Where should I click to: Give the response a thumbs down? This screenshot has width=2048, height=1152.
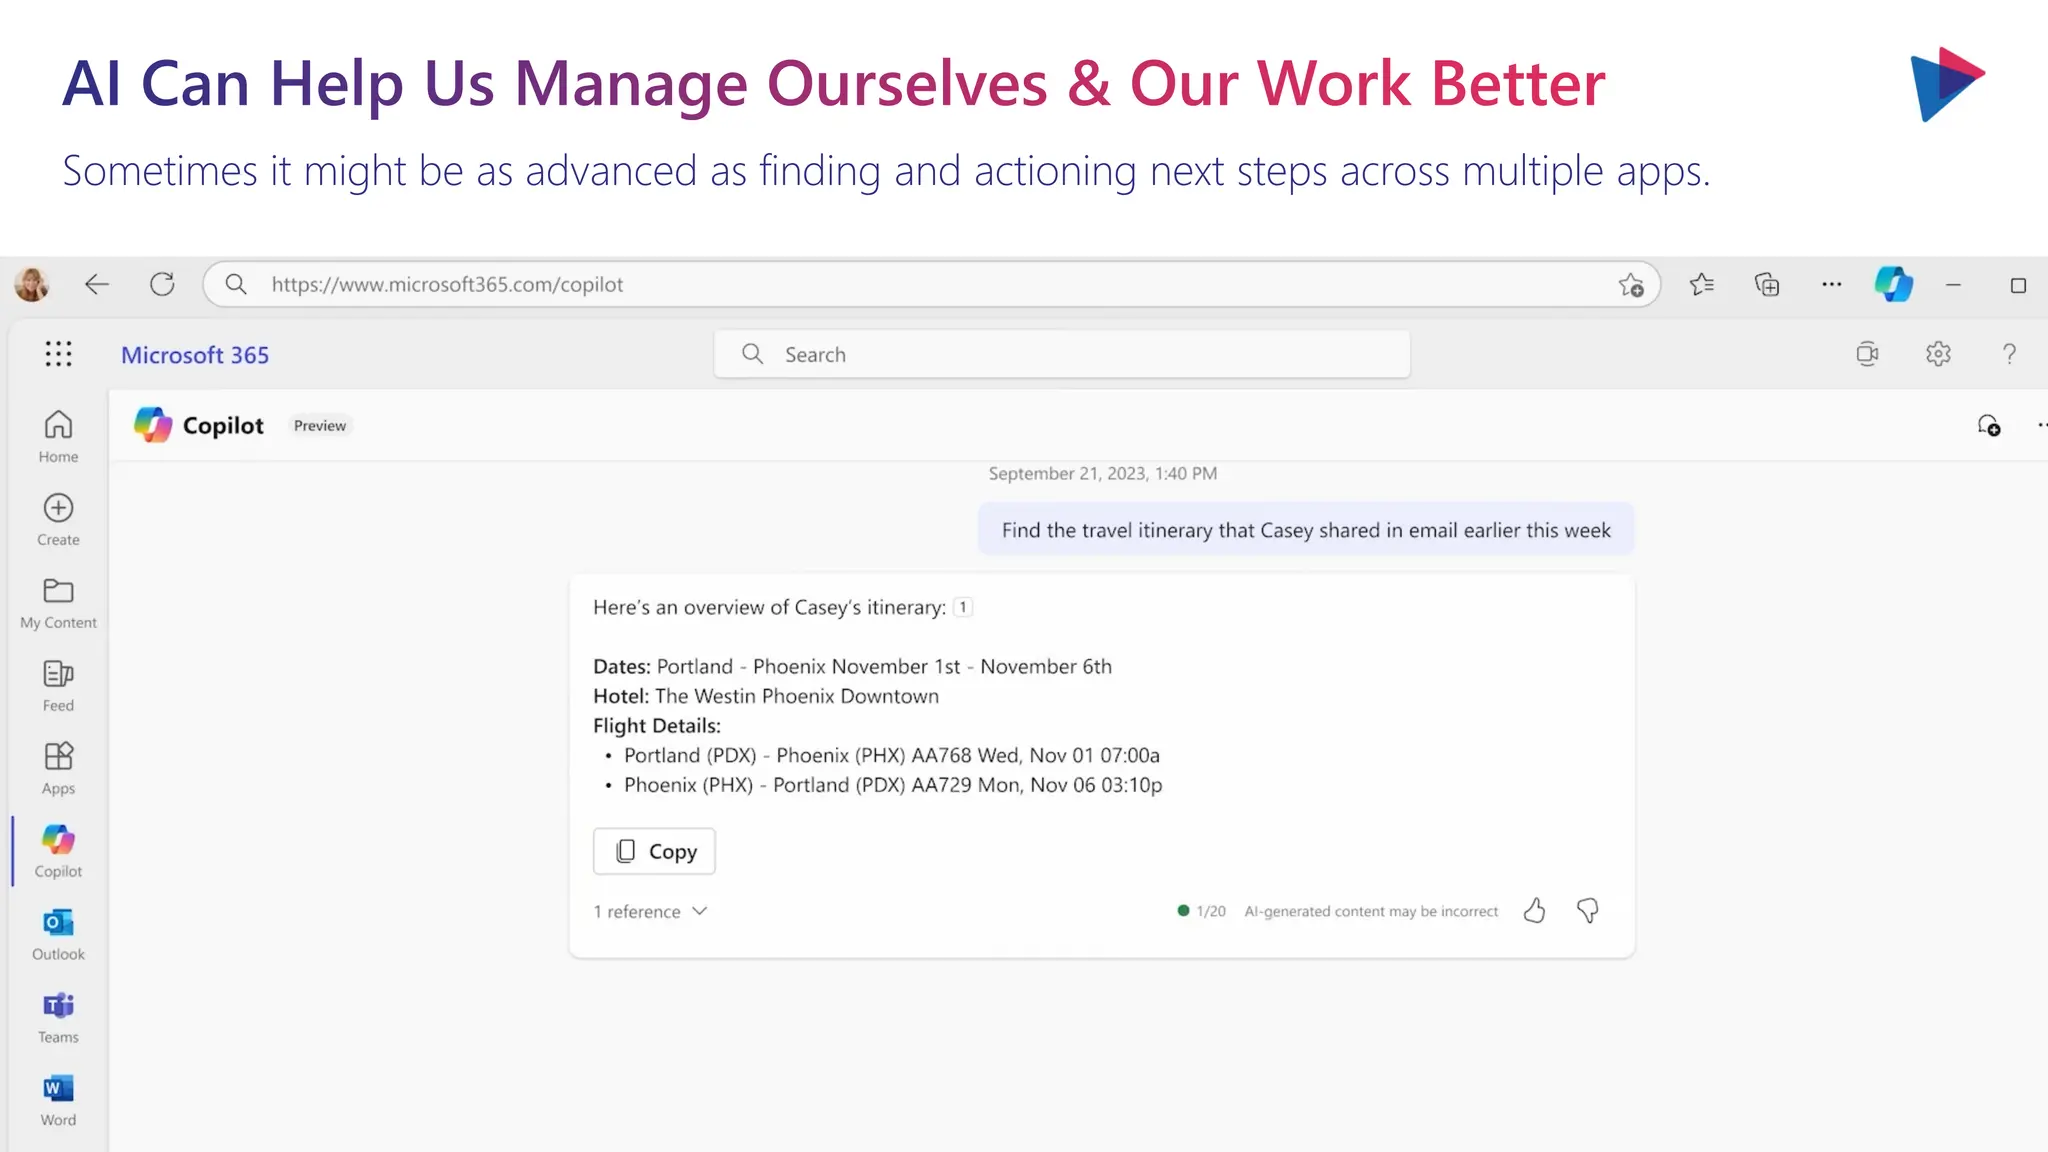pyautogui.click(x=1587, y=910)
